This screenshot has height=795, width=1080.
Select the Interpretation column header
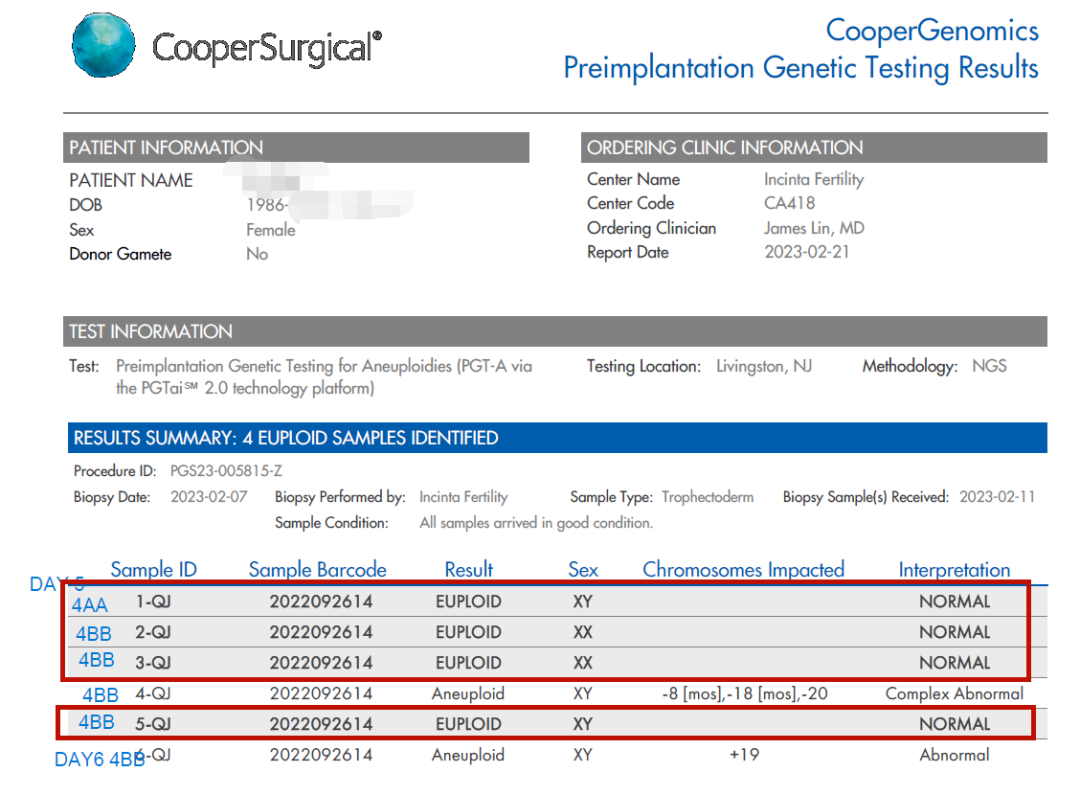tap(954, 570)
